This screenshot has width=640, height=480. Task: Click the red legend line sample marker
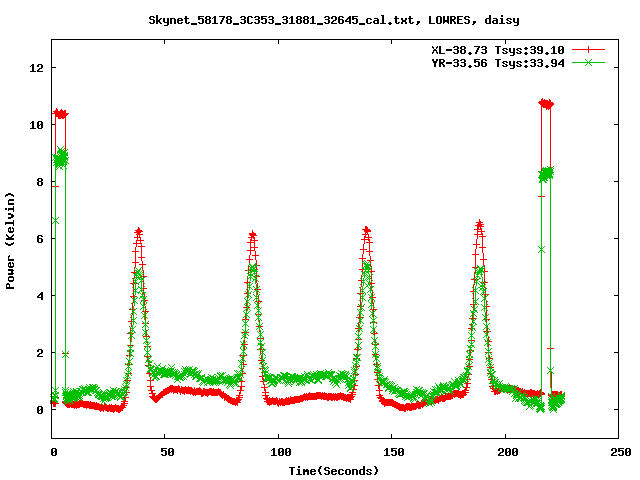(x=588, y=50)
